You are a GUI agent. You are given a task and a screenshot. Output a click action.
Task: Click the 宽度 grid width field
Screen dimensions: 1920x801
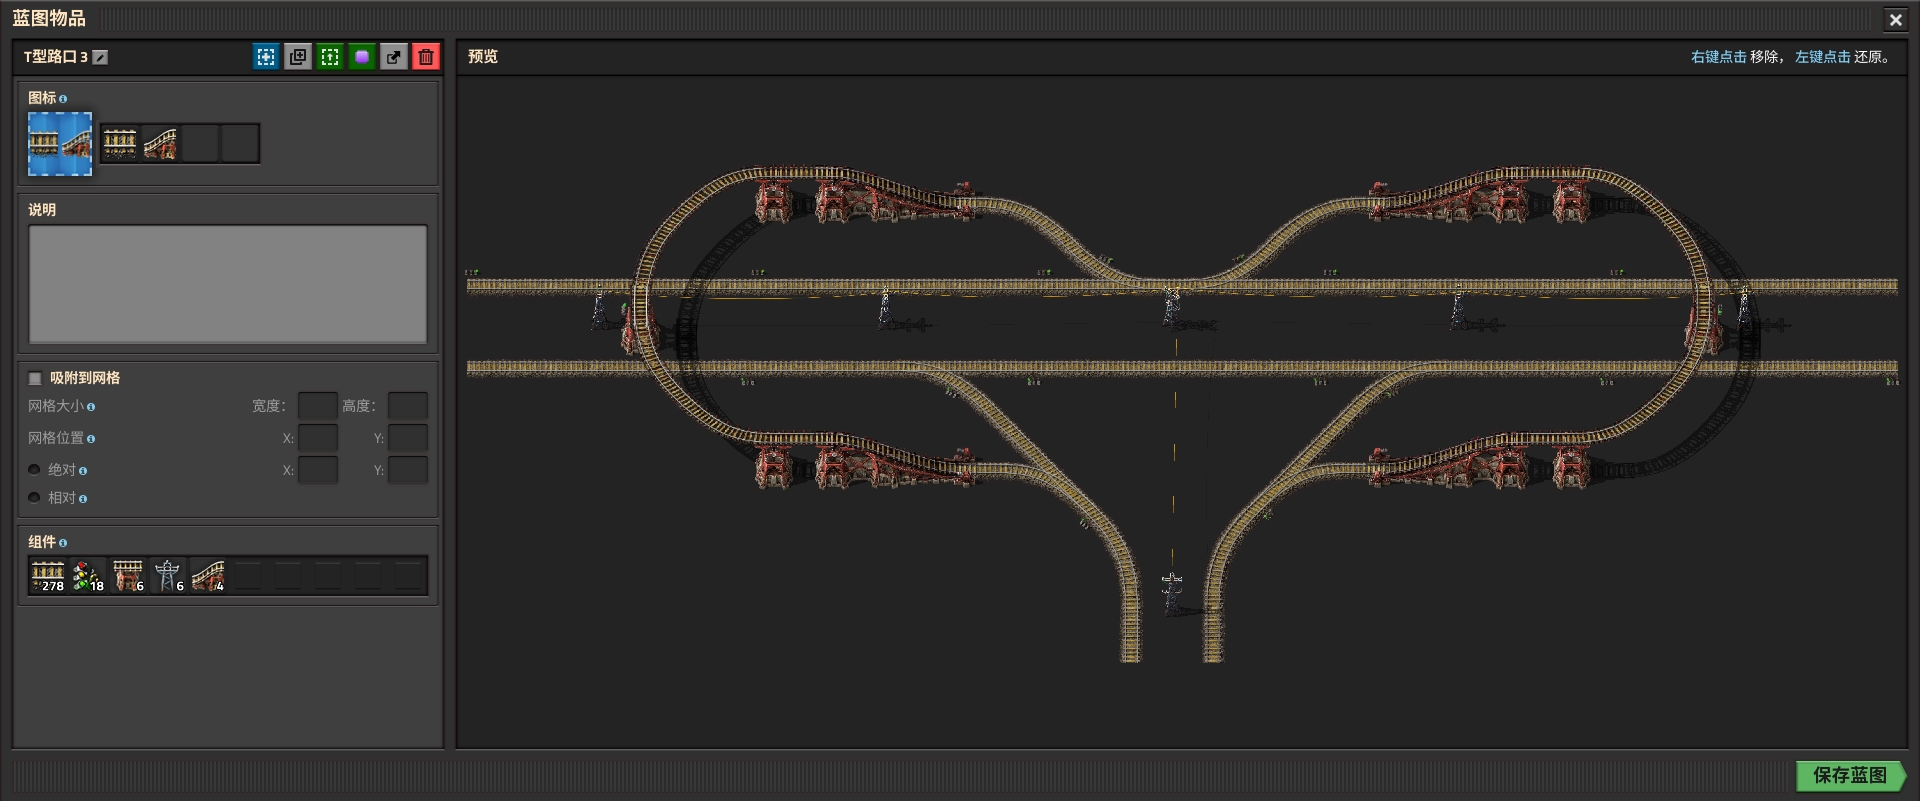[318, 406]
